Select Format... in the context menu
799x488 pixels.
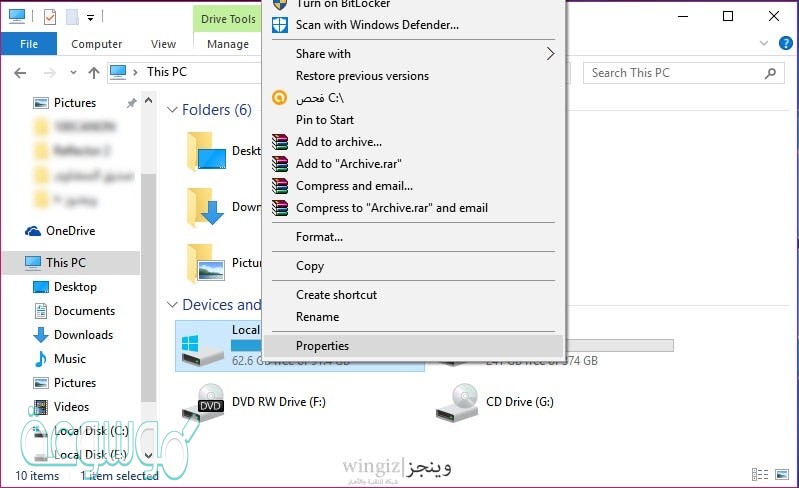tap(319, 237)
